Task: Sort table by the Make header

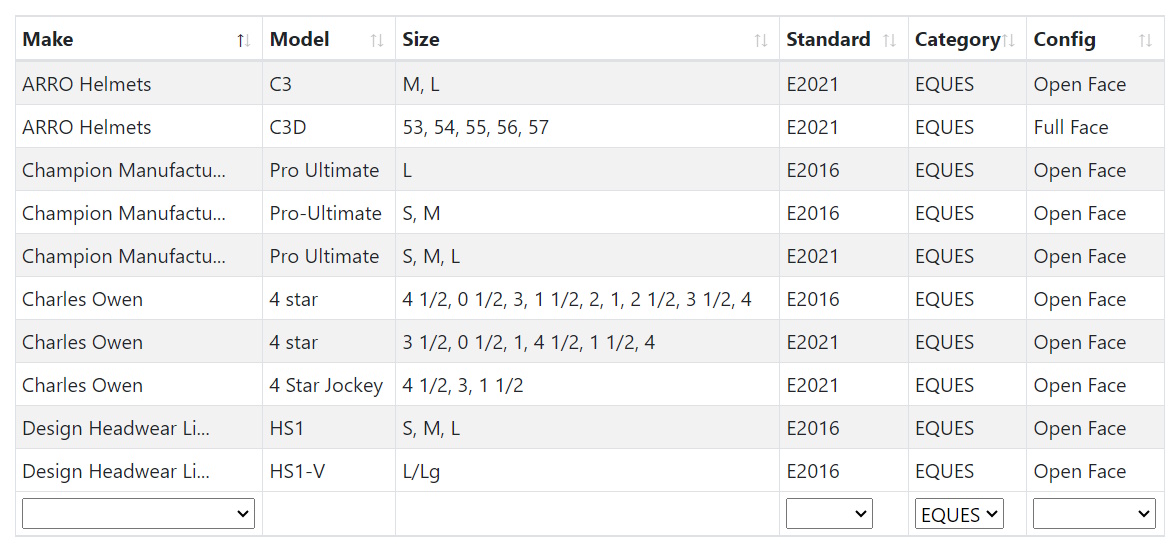Action: pyautogui.click(x=48, y=40)
